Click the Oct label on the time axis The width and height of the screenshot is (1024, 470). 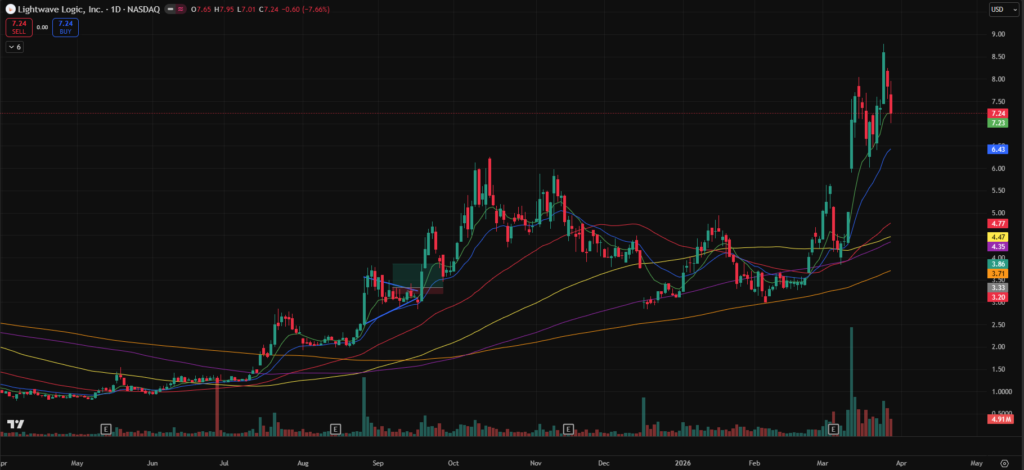453,464
